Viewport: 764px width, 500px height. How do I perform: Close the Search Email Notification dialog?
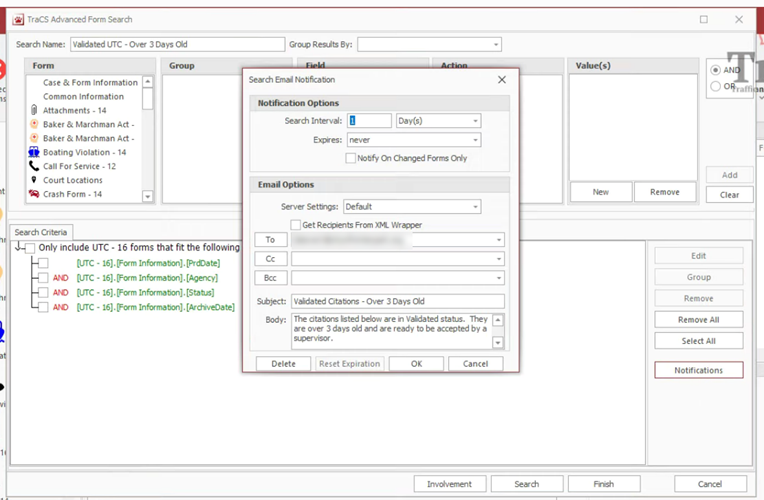tap(502, 79)
